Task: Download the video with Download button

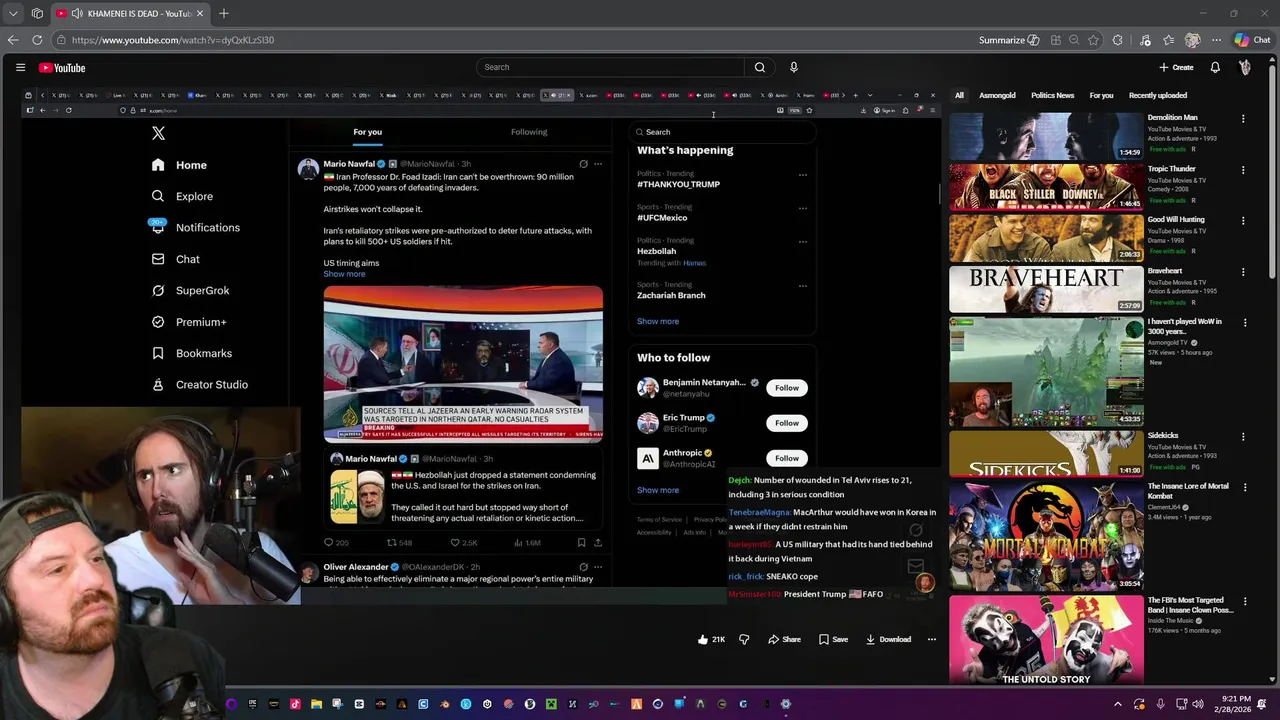Action: [x=888, y=639]
